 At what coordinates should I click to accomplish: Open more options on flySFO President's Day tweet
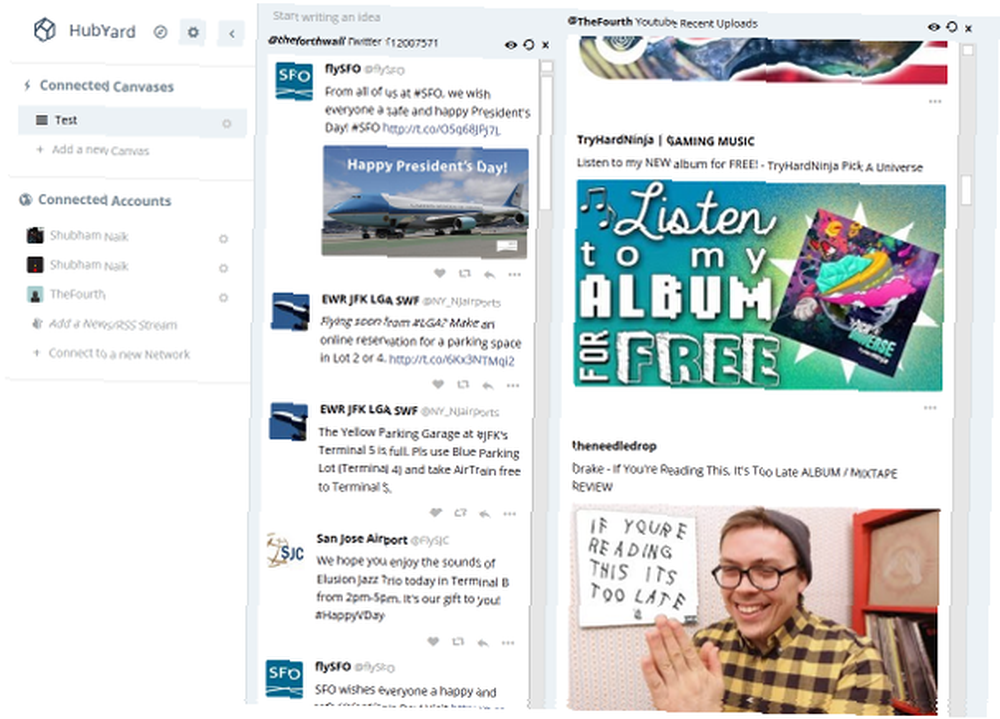pyautogui.click(x=514, y=275)
